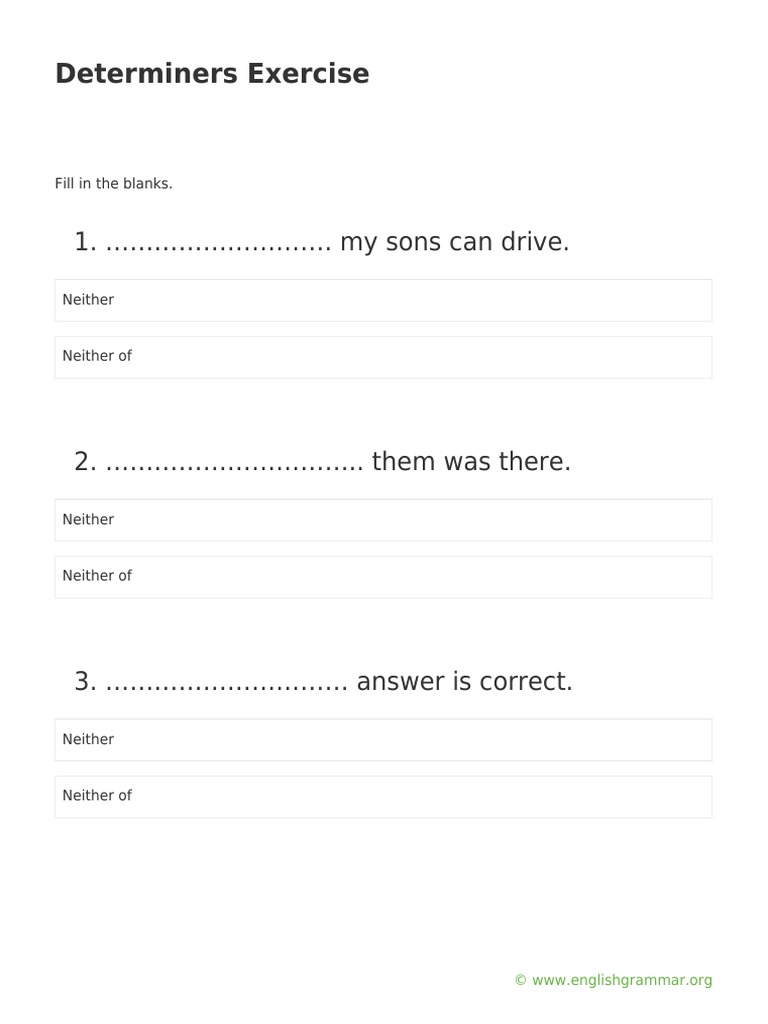Viewport: 768px width, 1024px height.
Task: Click the phrase "them was there."
Action: (x=471, y=462)
